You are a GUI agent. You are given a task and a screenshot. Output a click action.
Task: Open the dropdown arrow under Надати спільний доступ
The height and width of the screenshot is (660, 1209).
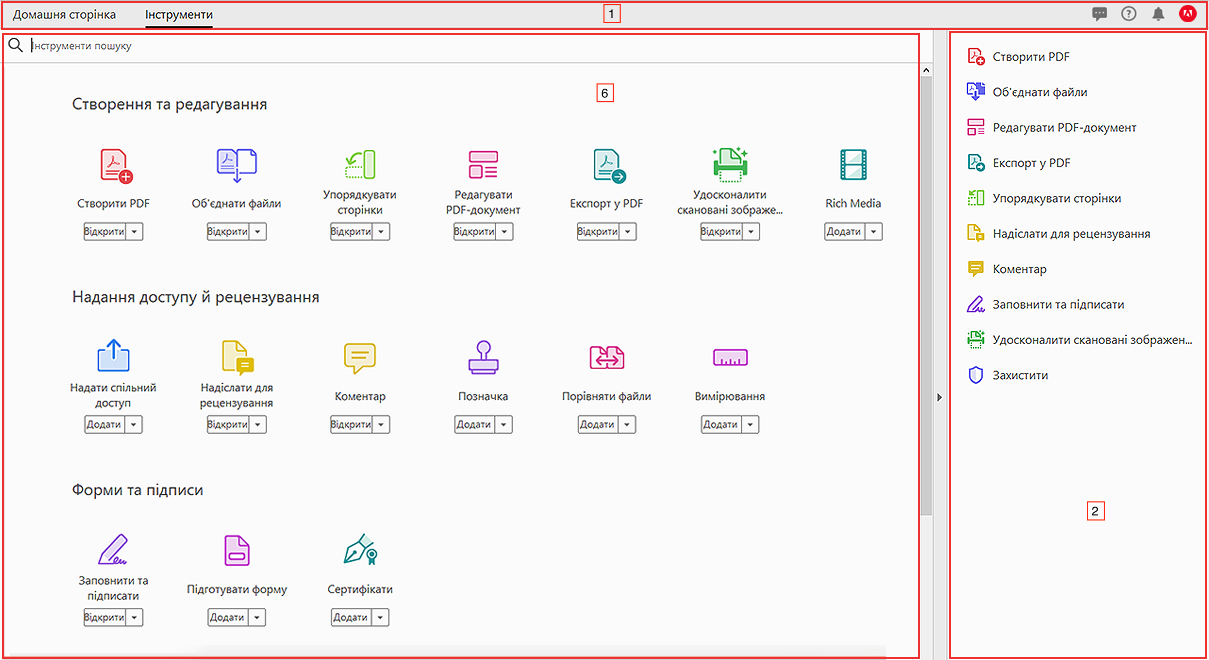tap(134, 425)
